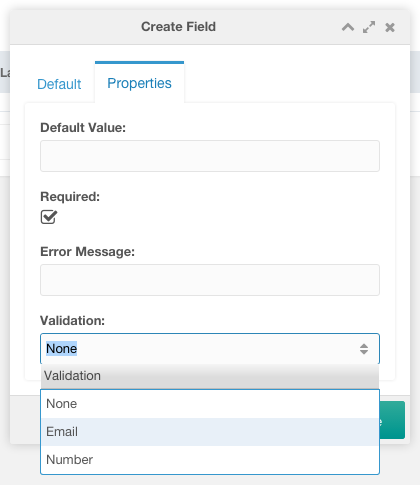Focus the Error Message text field
Image resolution: width=420 pixels, height=485 pixels.
[210, 280]
